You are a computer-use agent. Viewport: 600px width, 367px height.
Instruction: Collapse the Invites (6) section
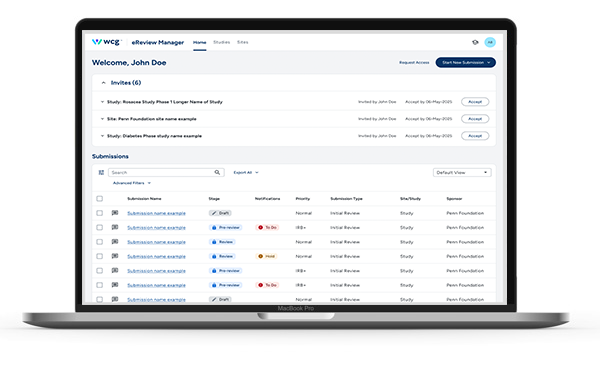[103, 83]
